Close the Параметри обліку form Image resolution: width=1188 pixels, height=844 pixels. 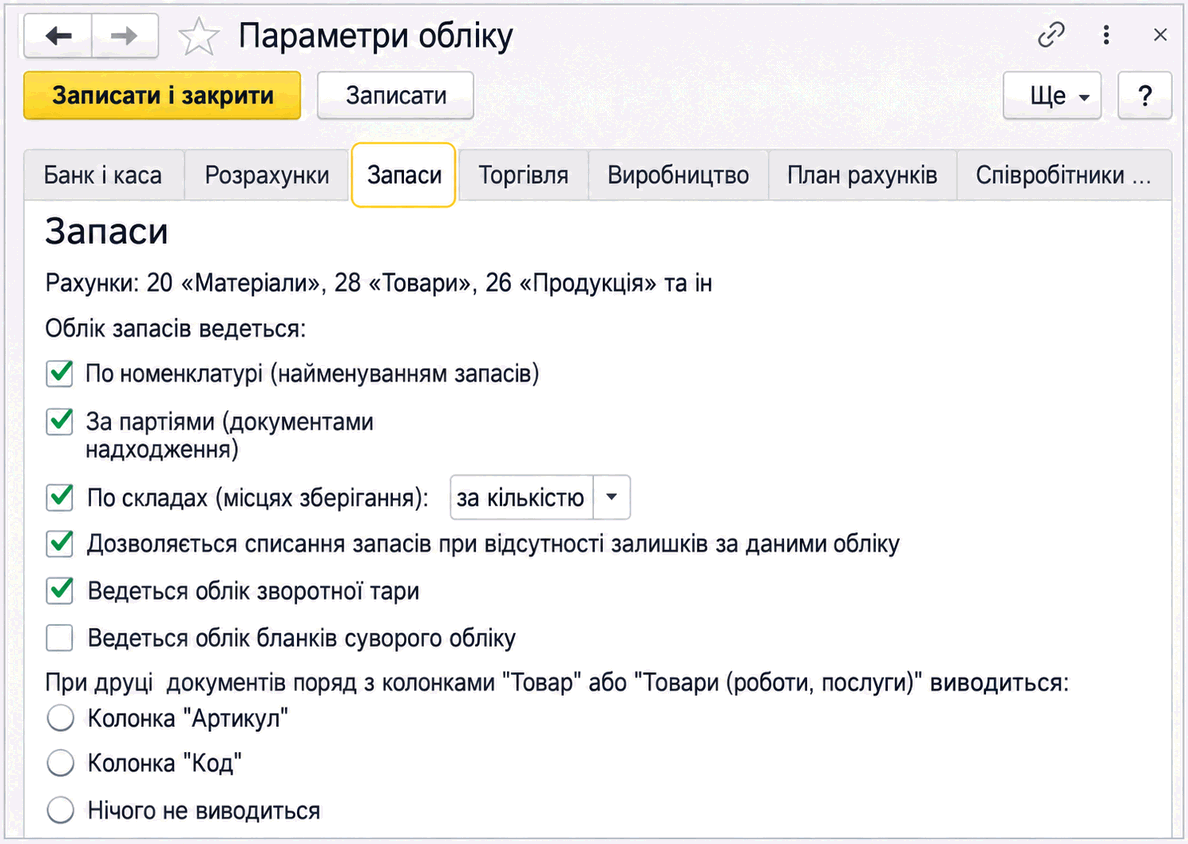(1160, 35)
